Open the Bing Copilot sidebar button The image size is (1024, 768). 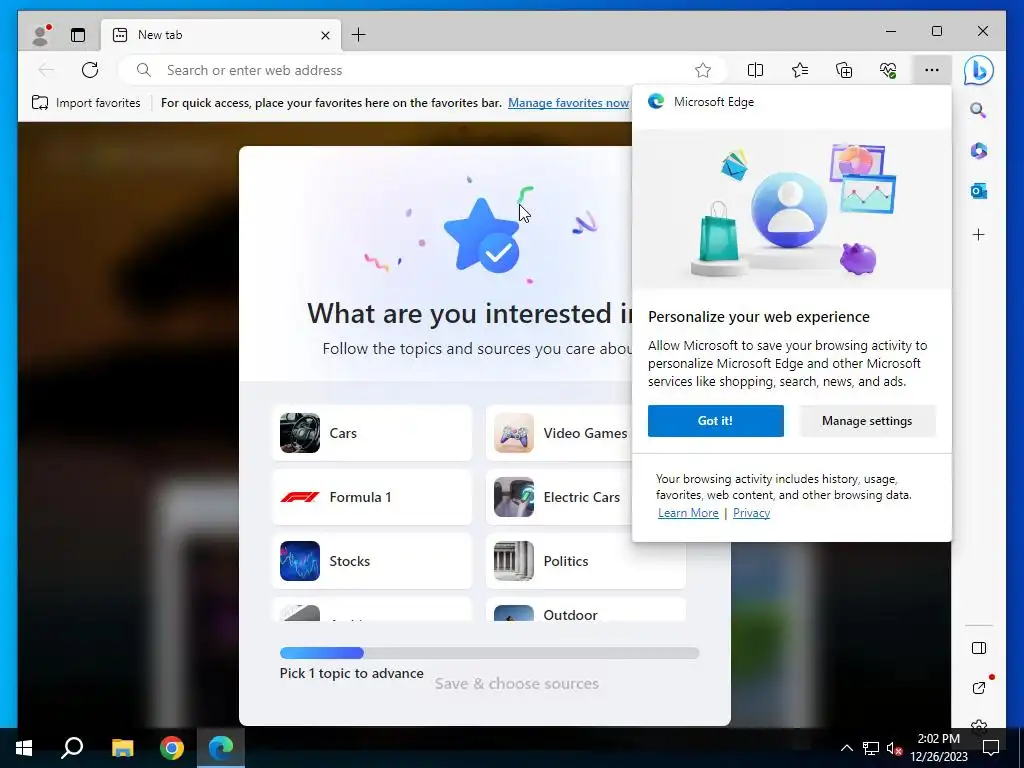[978, 70]
